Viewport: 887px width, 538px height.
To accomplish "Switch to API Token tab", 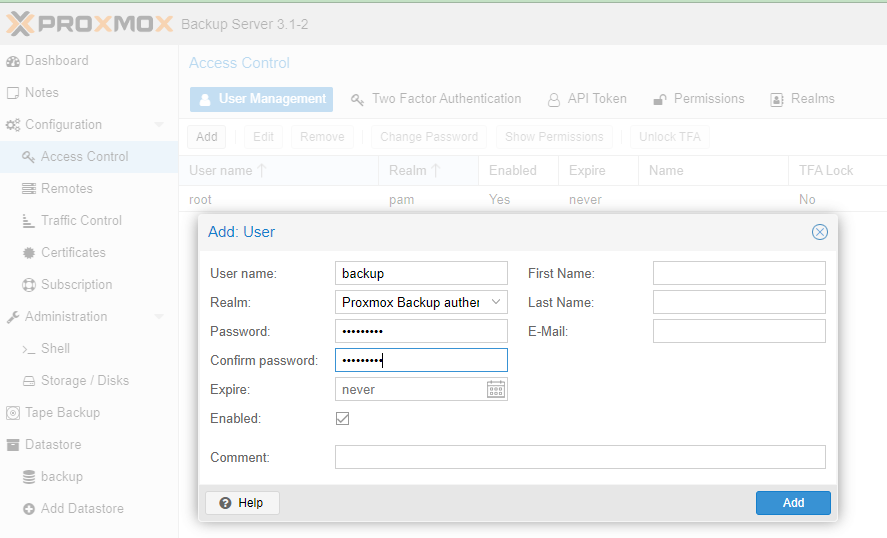I will (x=587, y=99).
